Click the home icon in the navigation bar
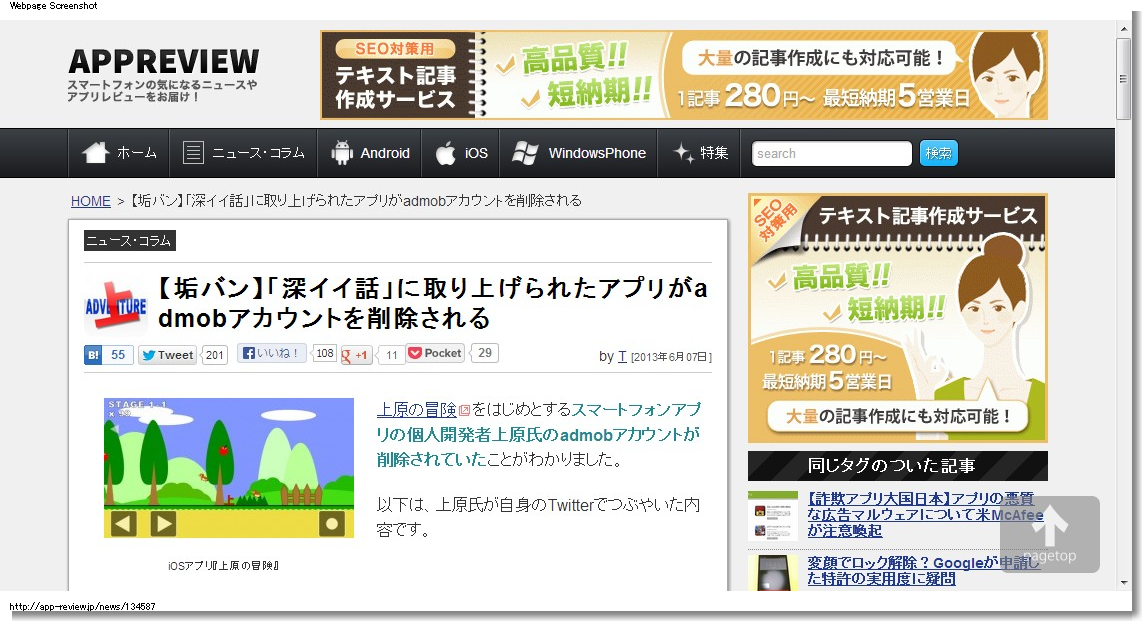 pyautogui.click(x=95, y=152)
